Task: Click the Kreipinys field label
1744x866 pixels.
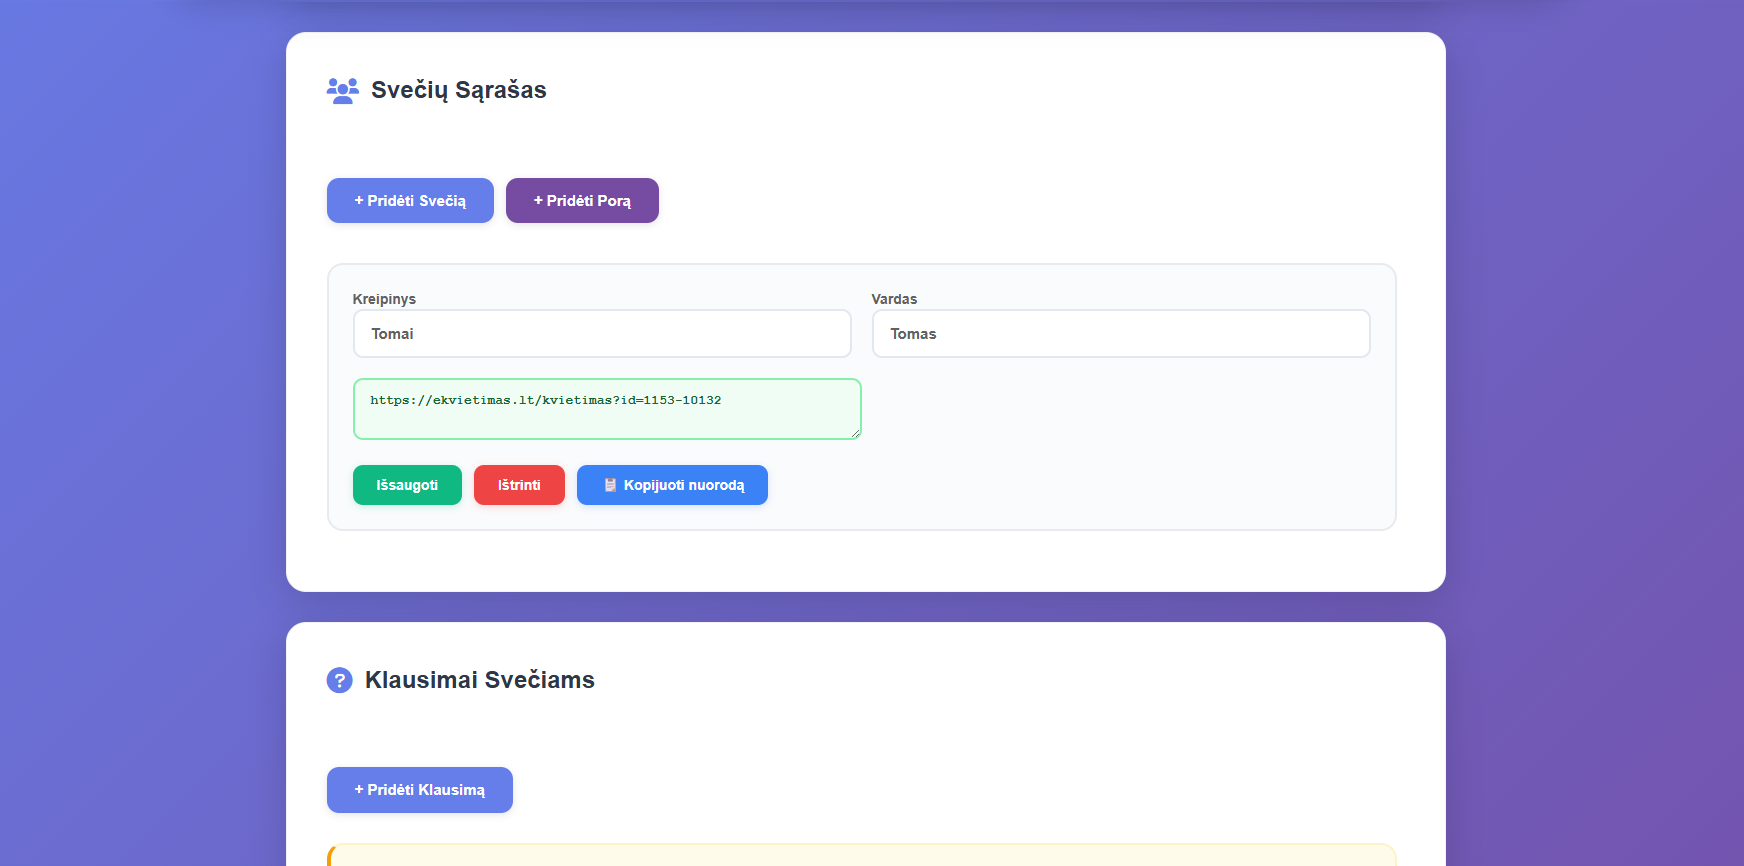Action: pyautogui.click(x=384, y=299)
